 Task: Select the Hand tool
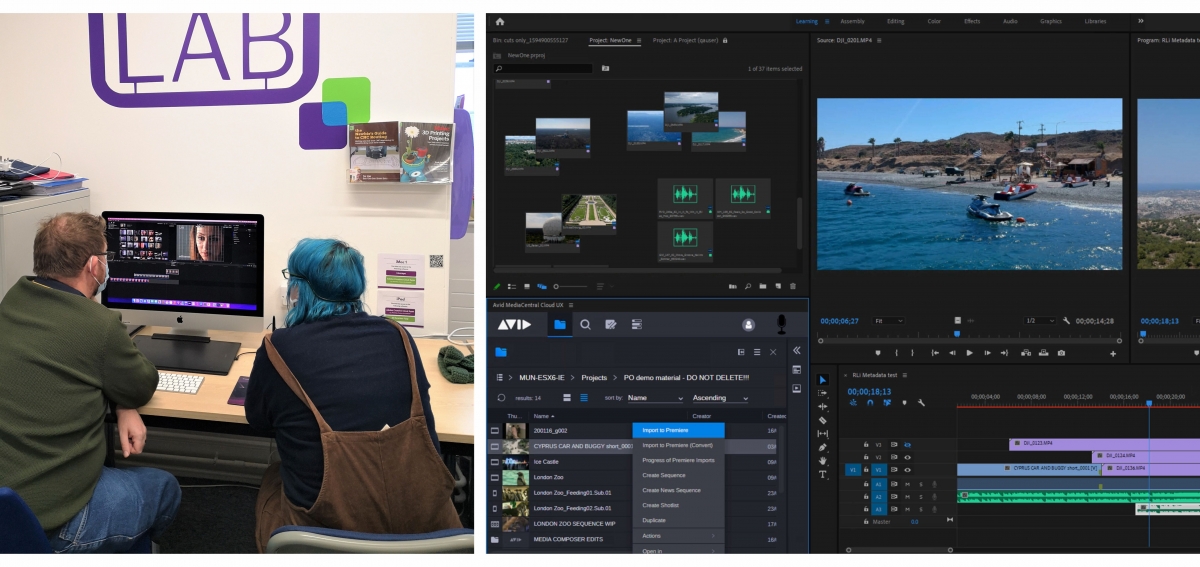(823, 461)
